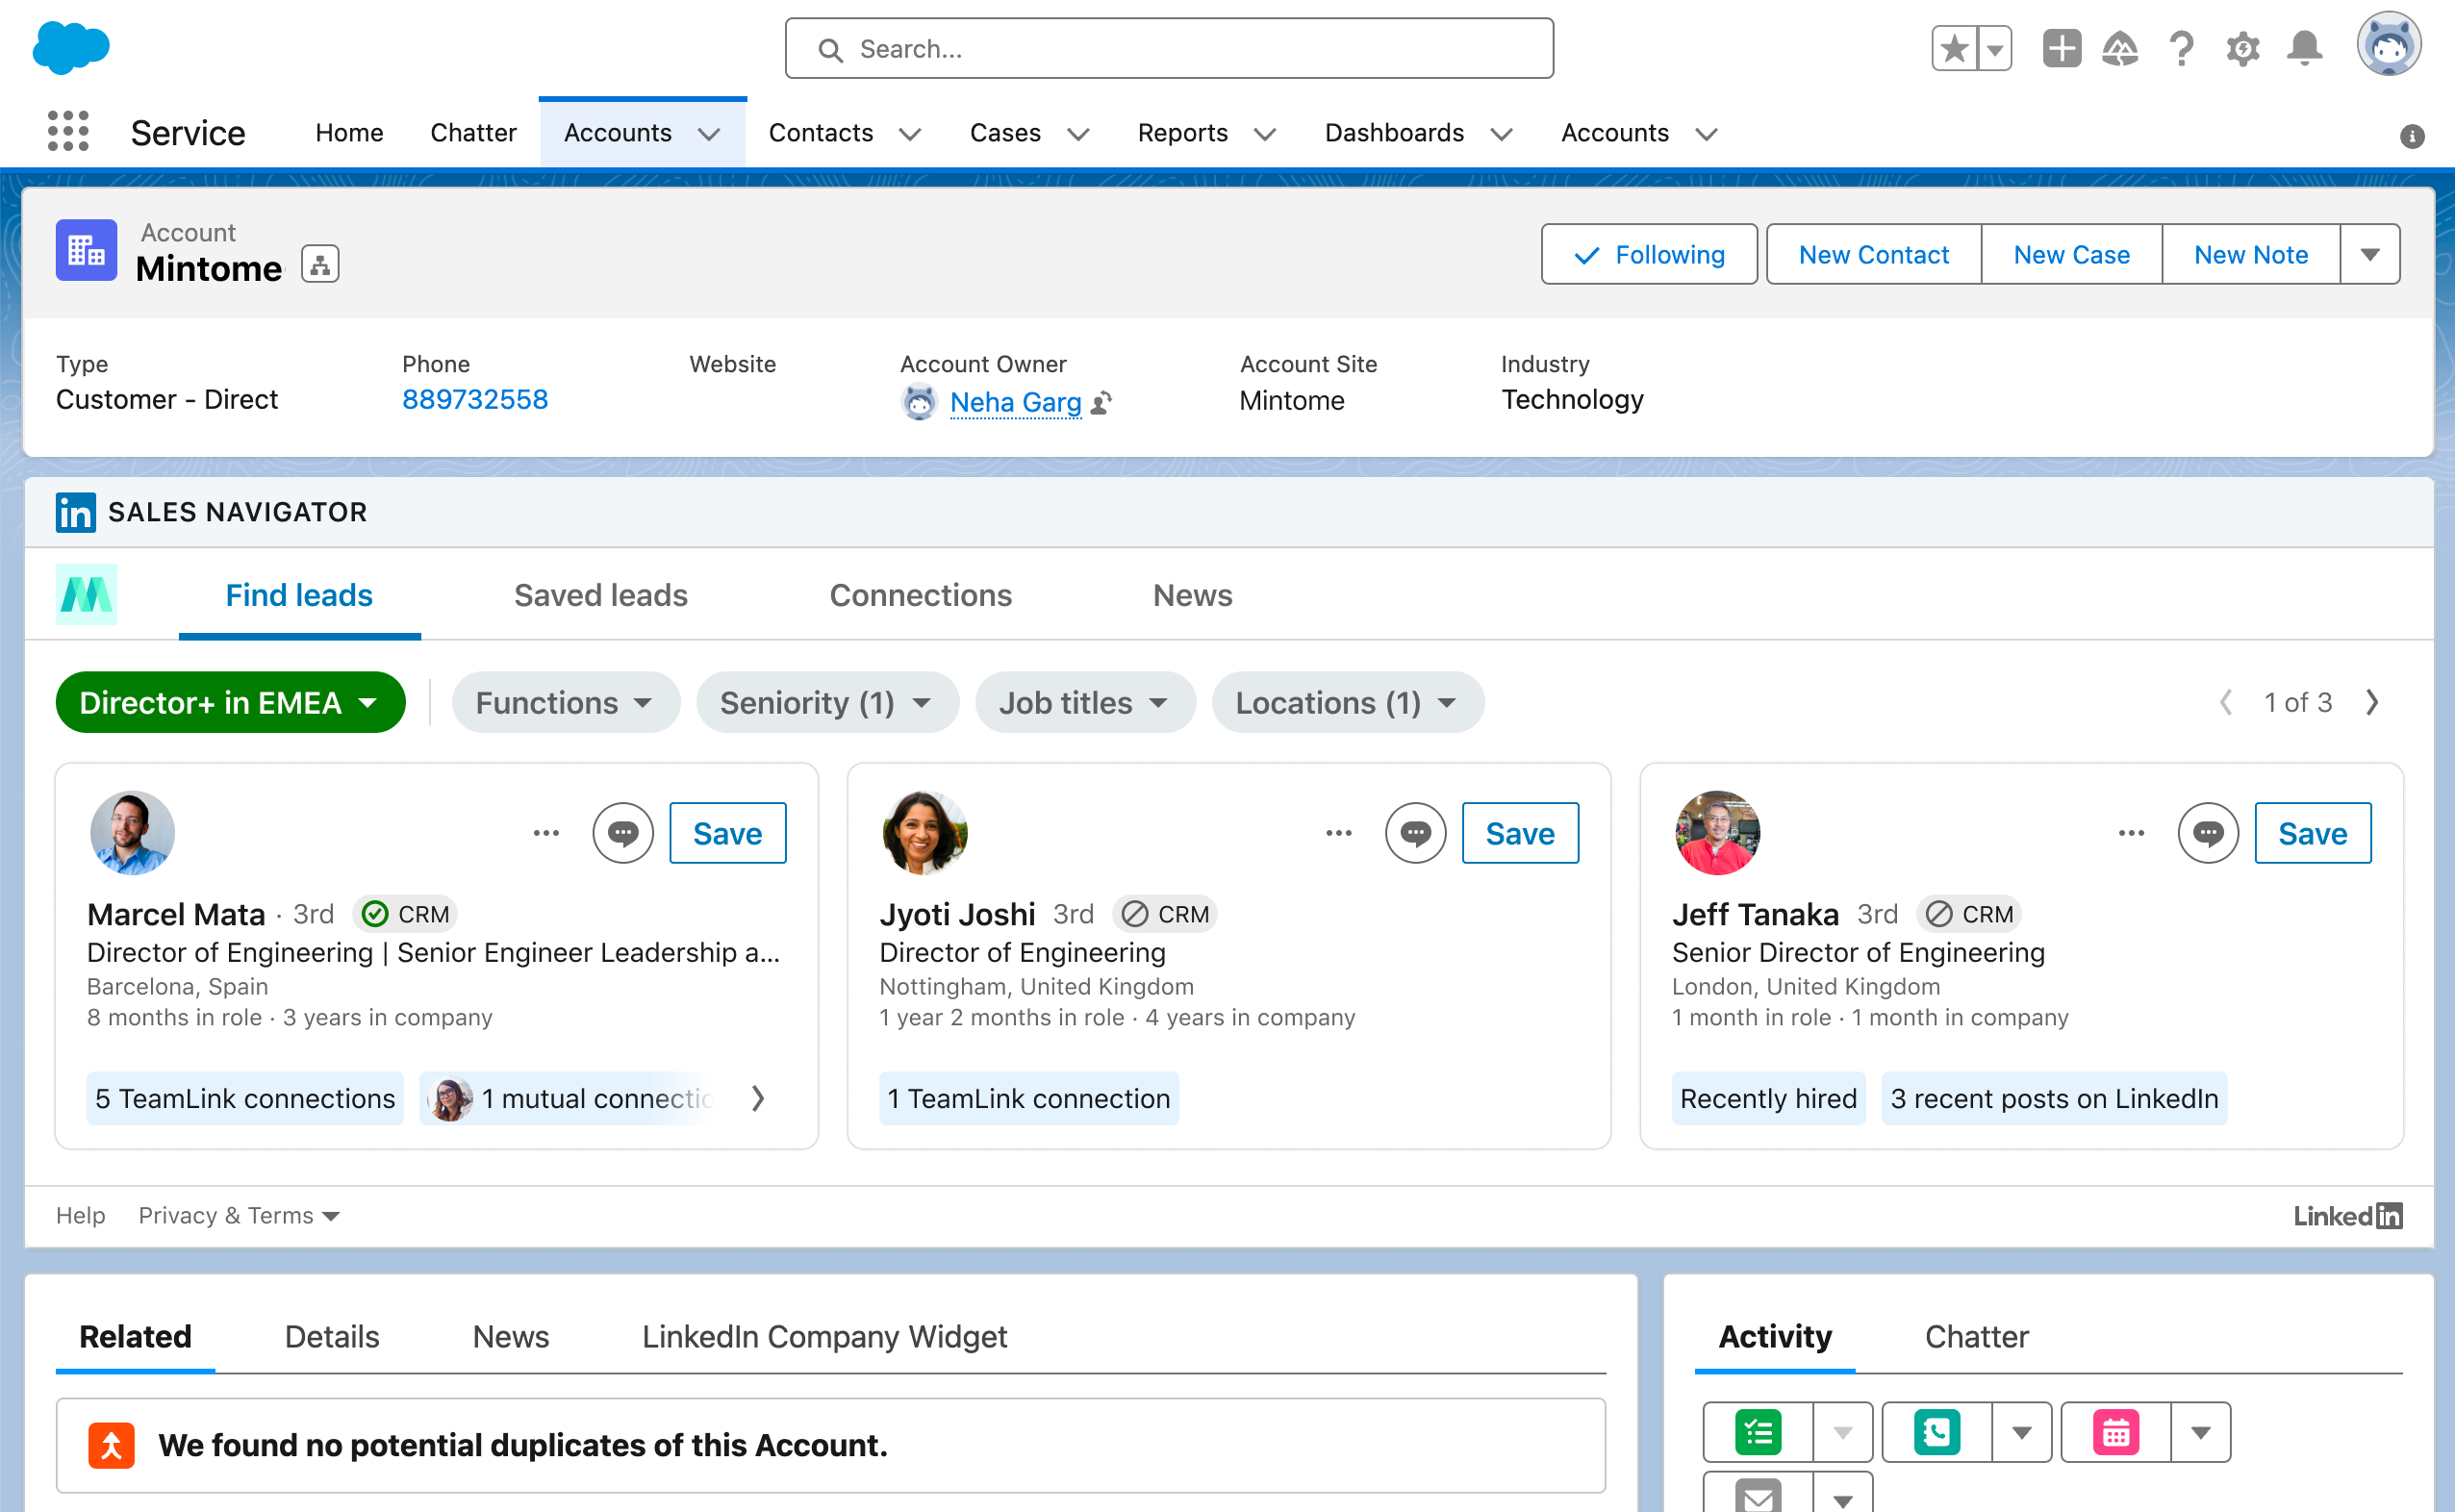
Task: Click the Email envelope activity icon
Action: pos(1758,1494)
